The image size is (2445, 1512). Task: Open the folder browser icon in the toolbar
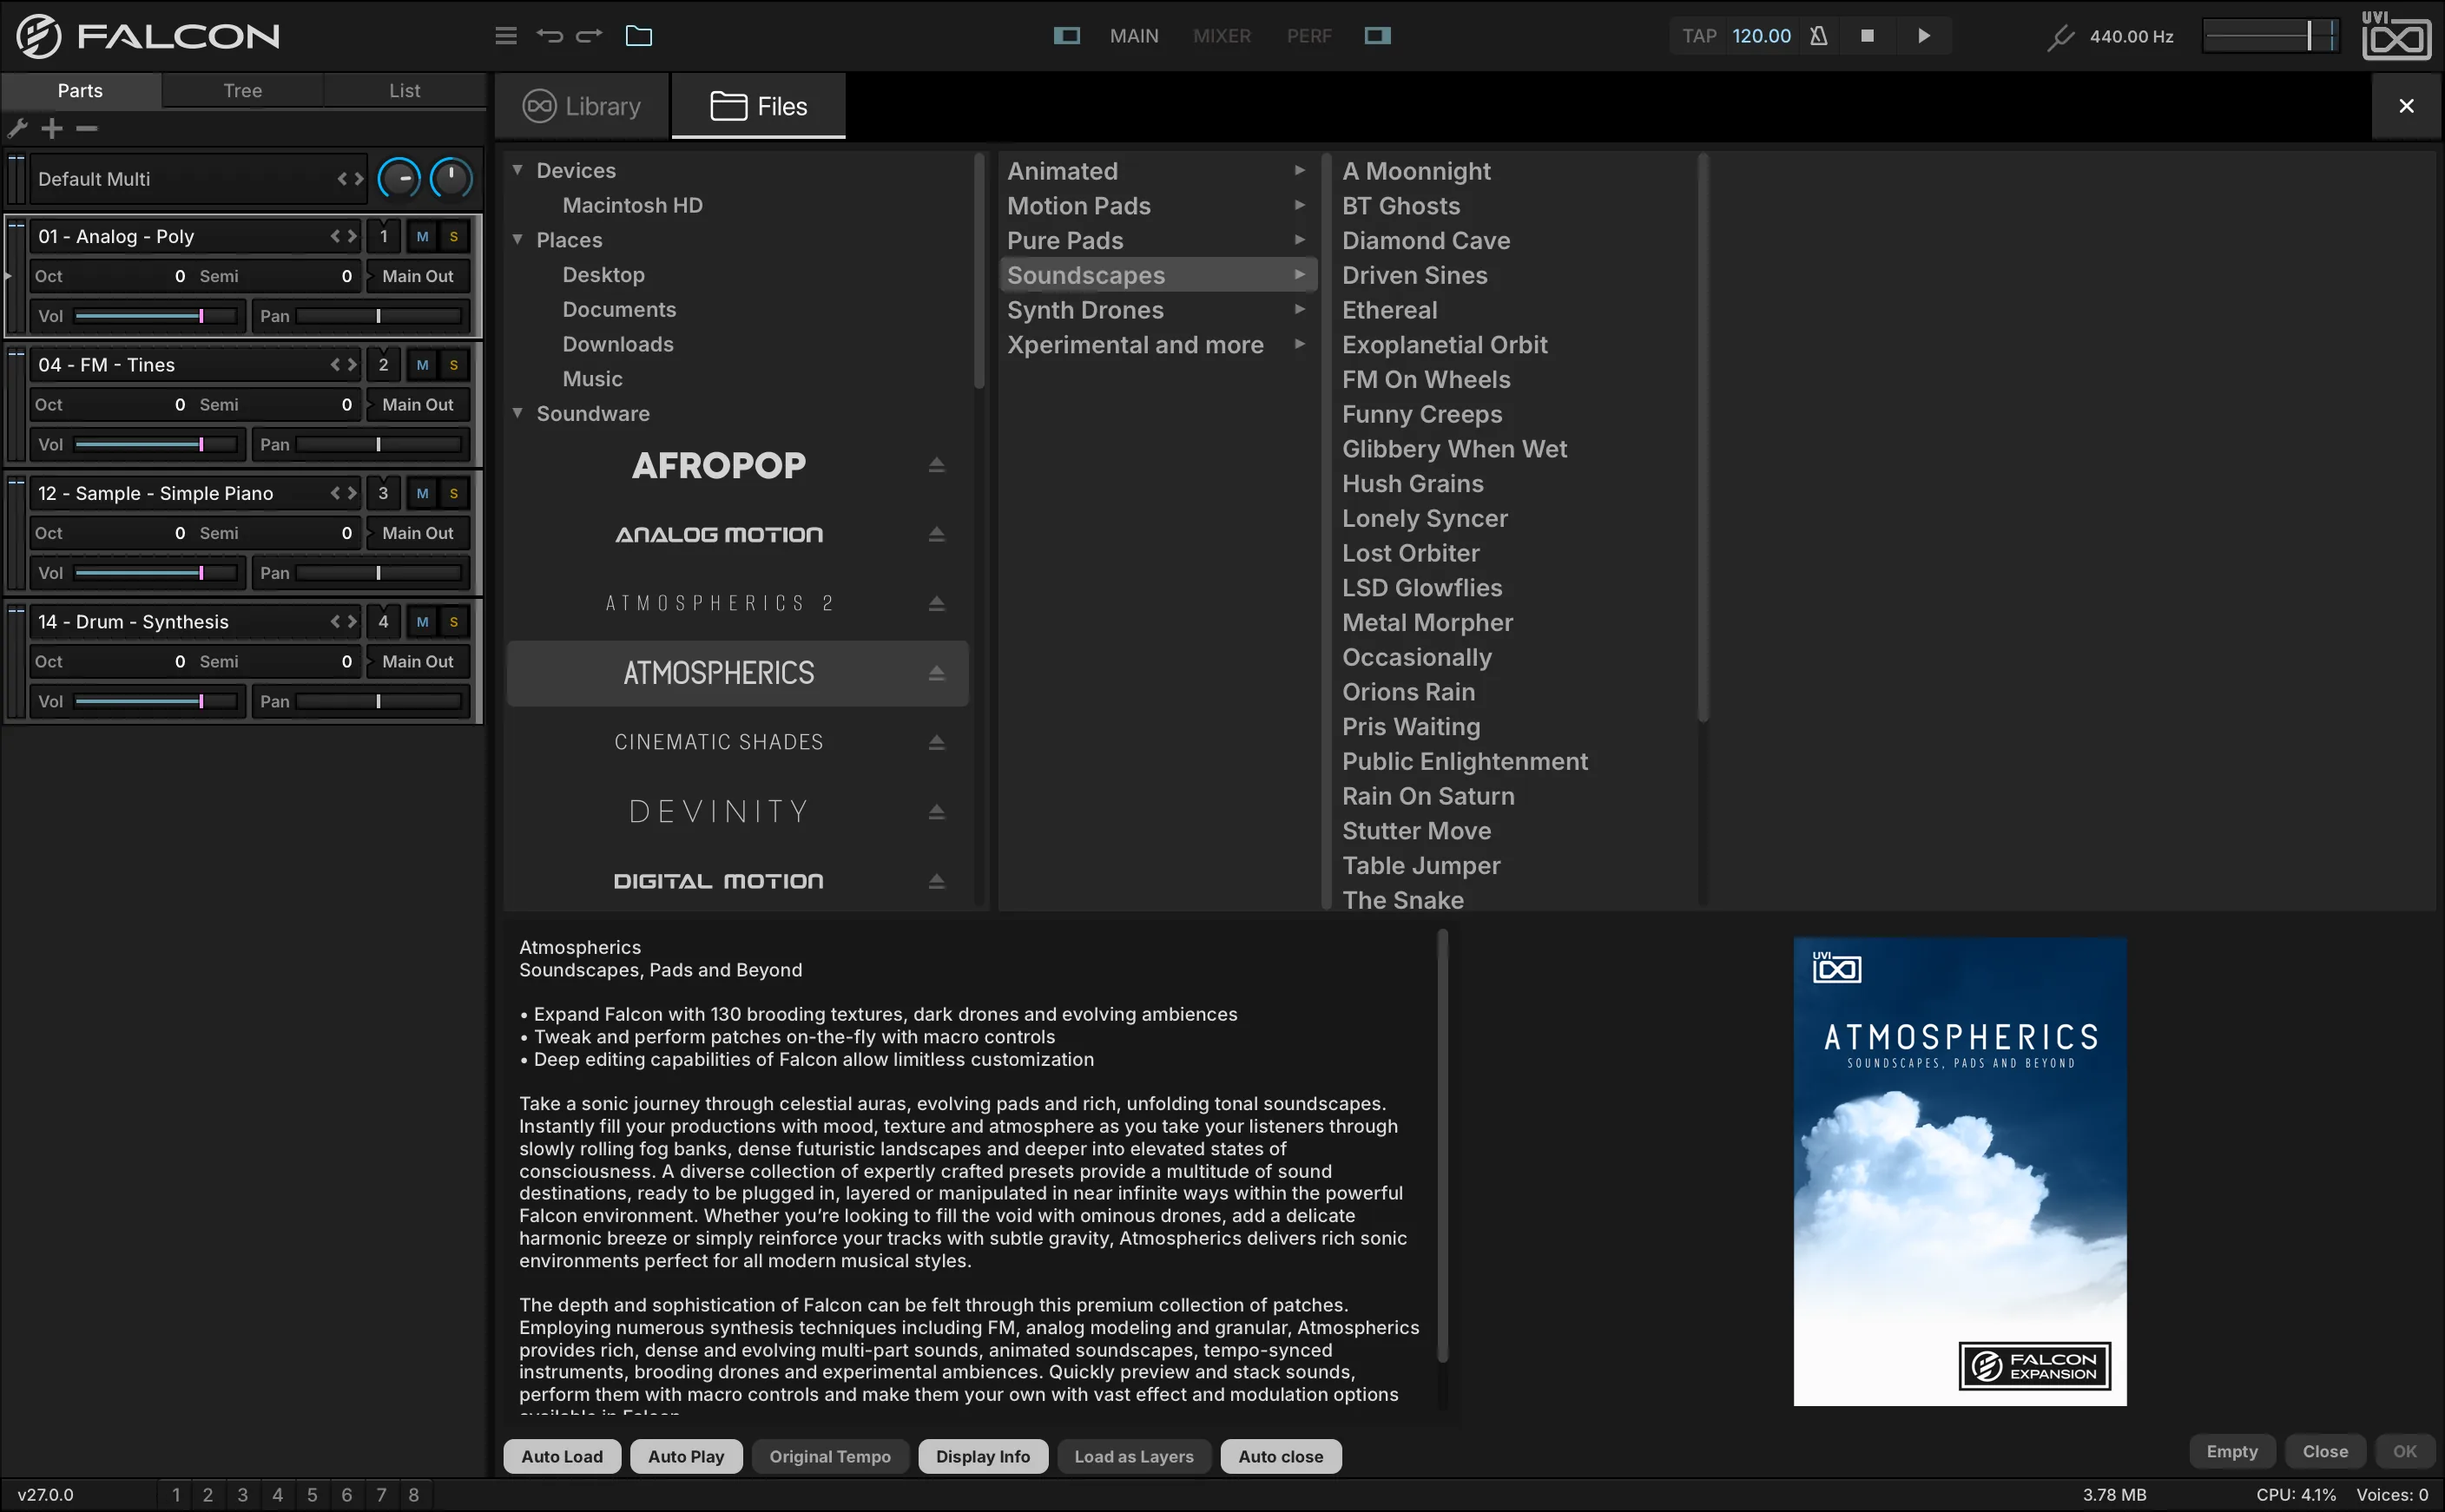(x=638, y=36)
